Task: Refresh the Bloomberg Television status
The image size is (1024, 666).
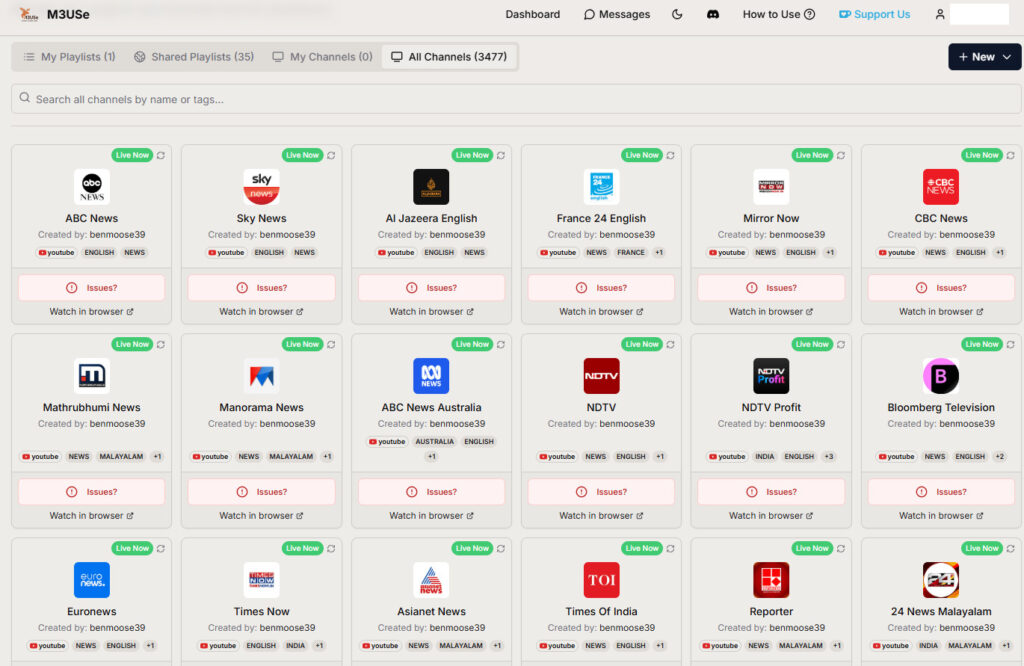Action: [x=1011, y=344]
